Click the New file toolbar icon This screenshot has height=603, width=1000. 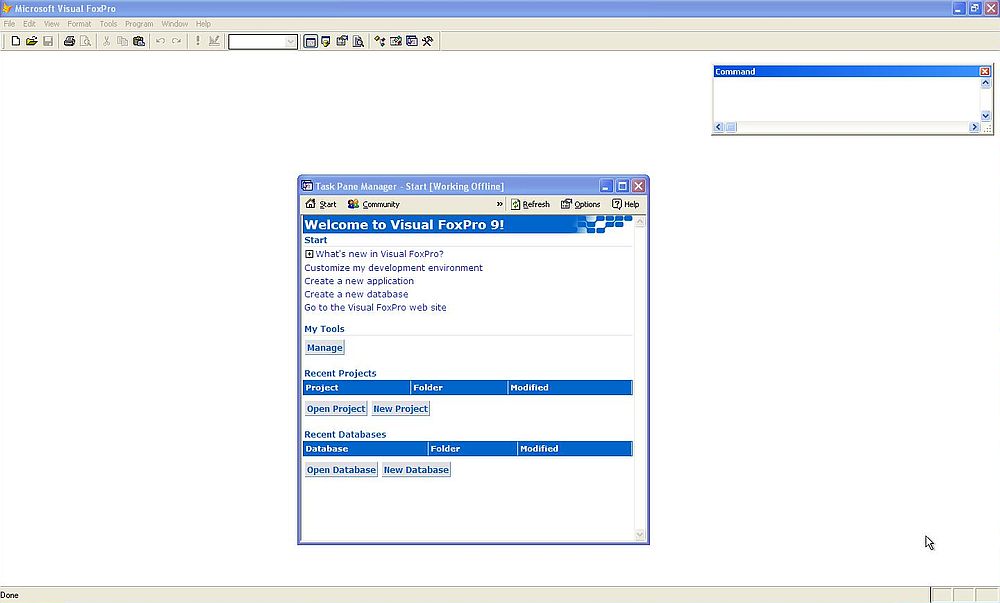coord(15,41)
